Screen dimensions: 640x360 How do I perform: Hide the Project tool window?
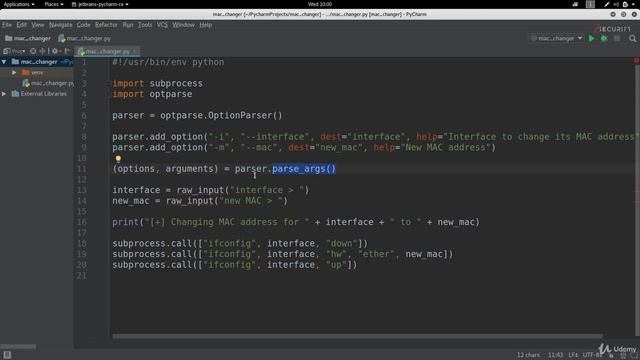67,51
